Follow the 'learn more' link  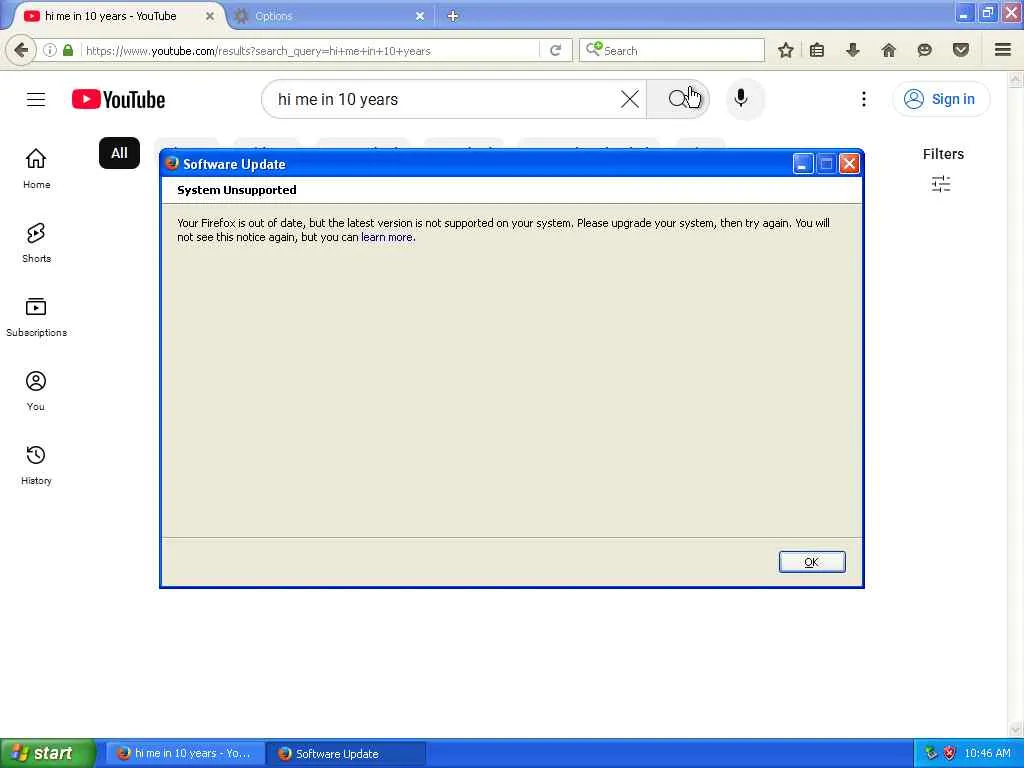click(x=387, y=237)
